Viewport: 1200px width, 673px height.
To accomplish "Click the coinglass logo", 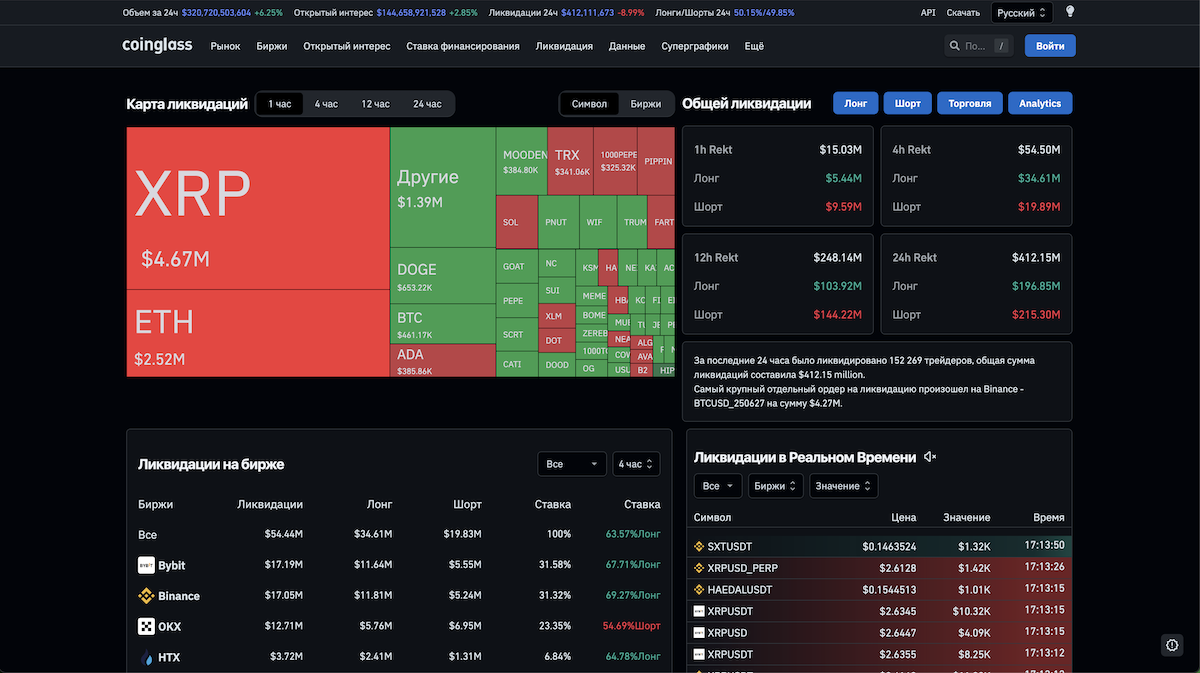I will pos(159,45).
